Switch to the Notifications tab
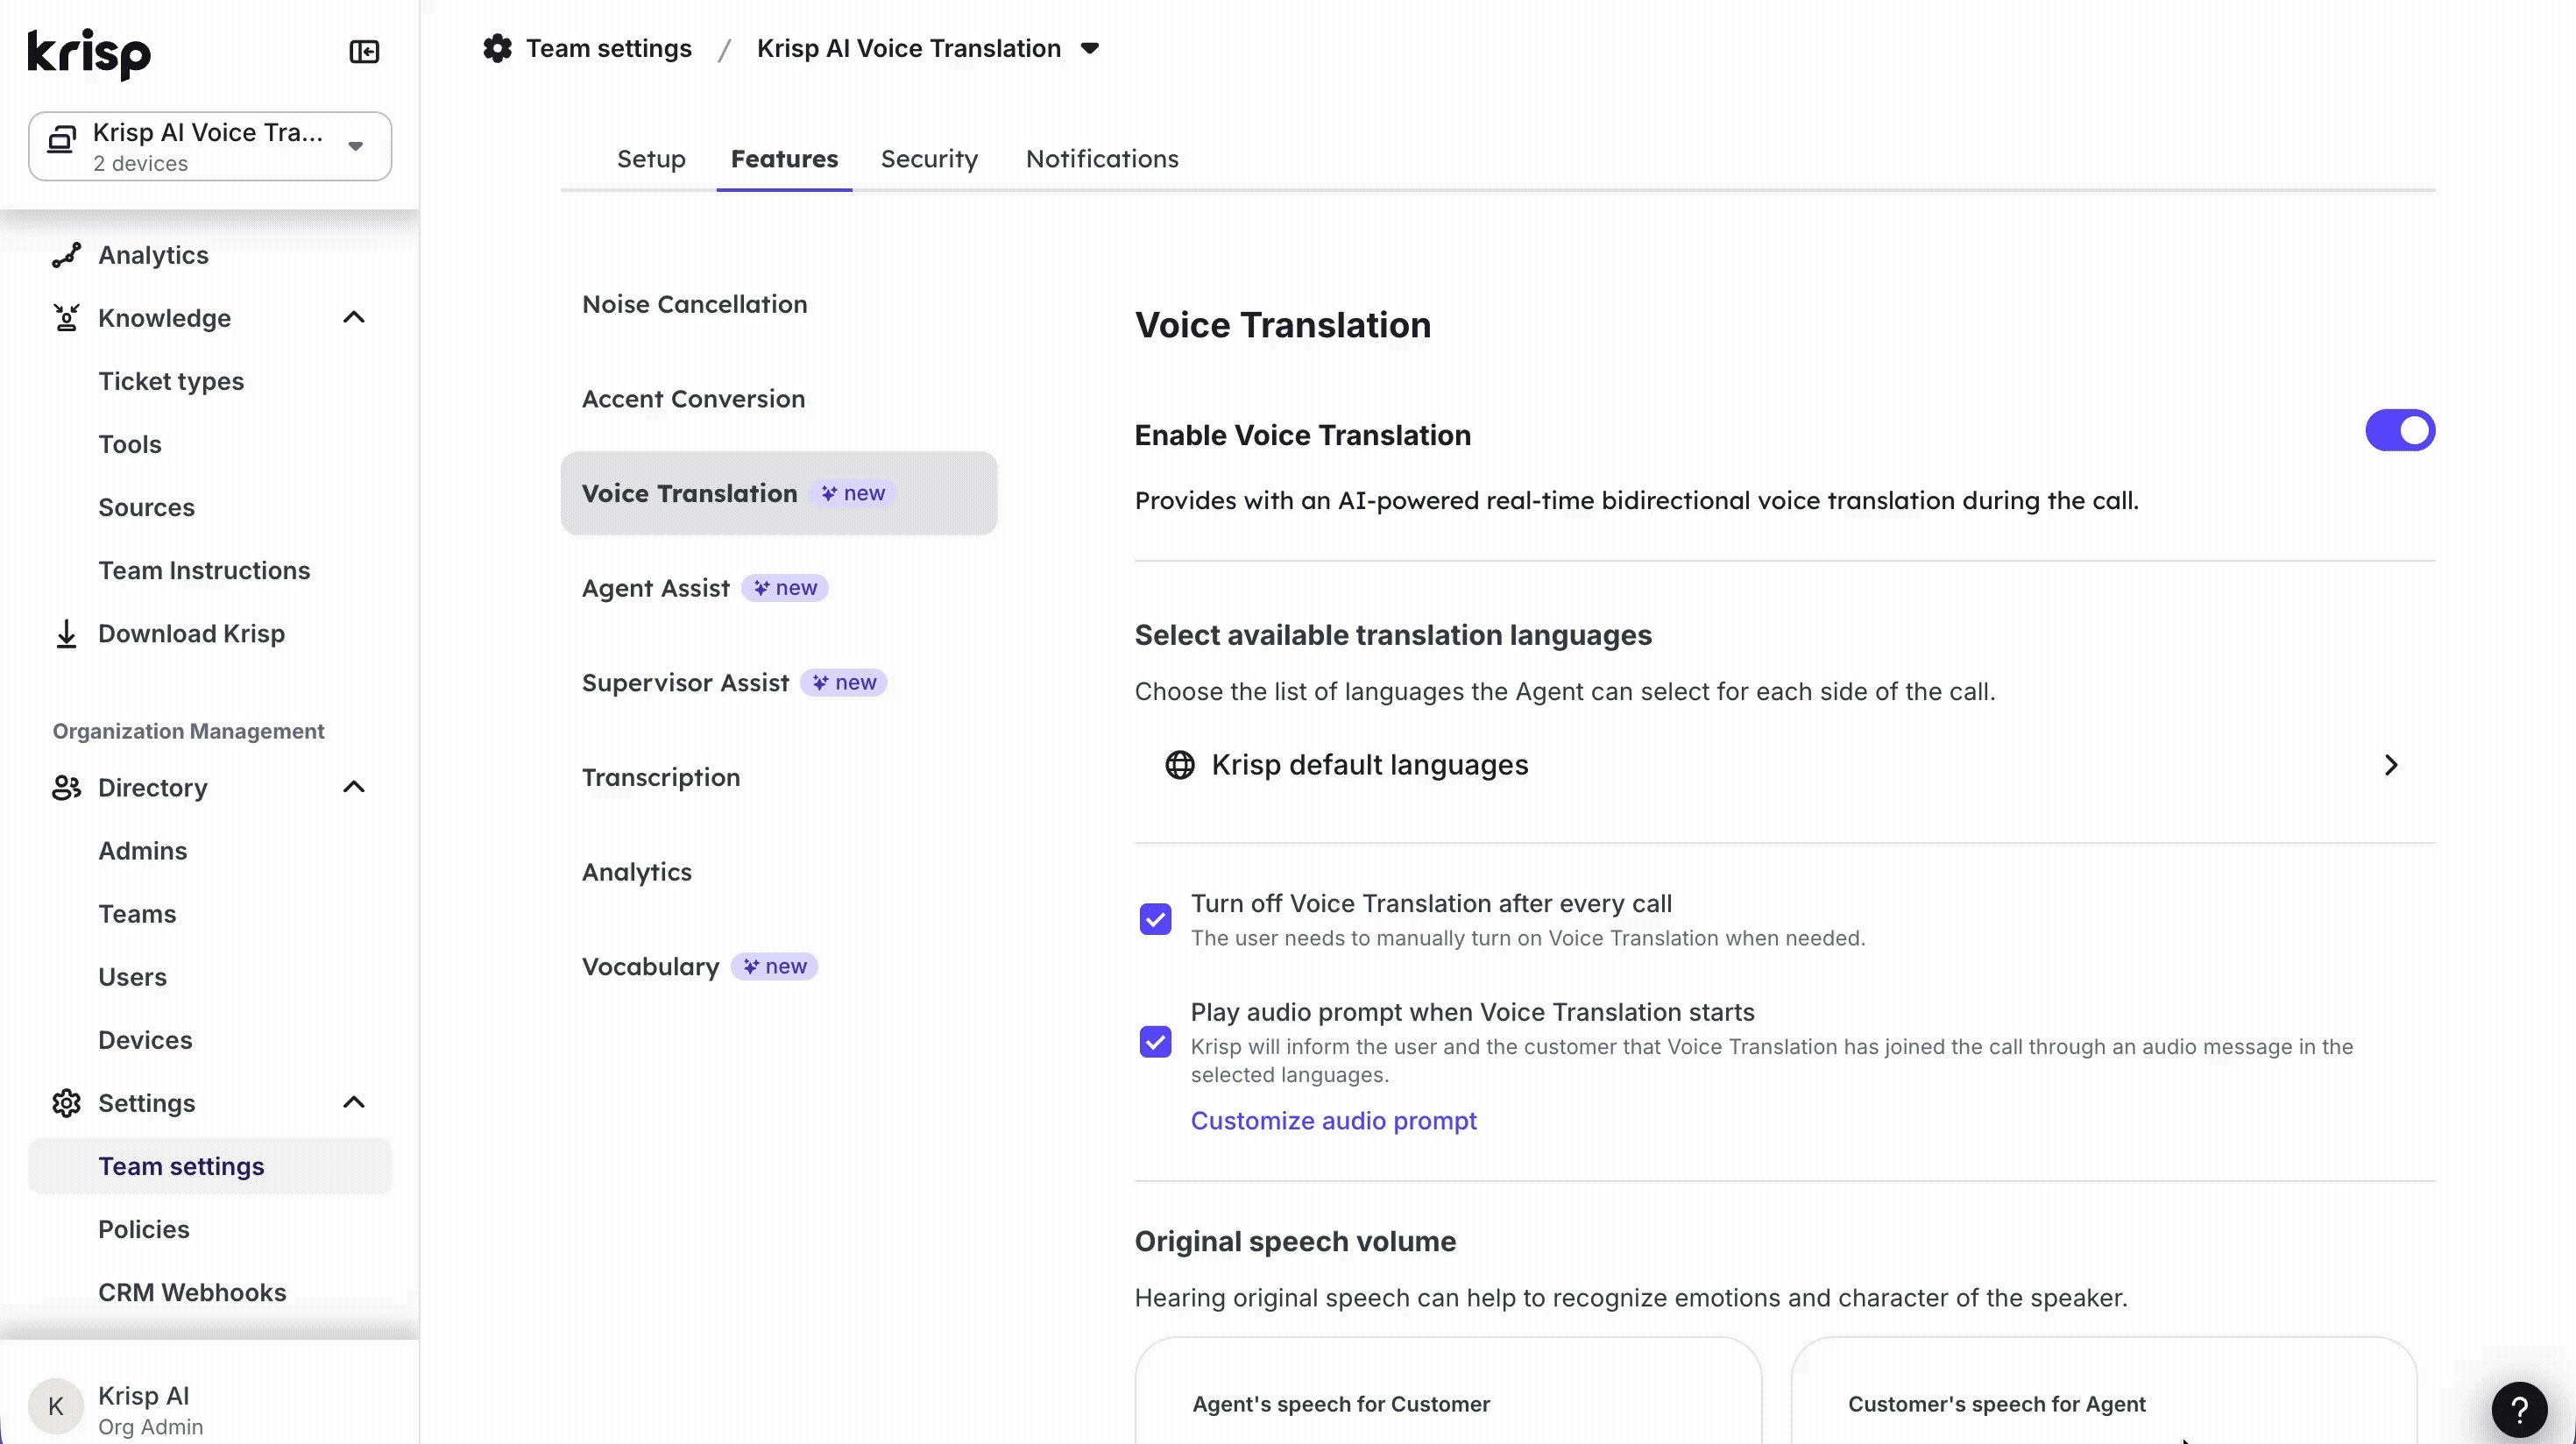The width and height of the screenshot is (2576, 1444). pyautogui.click(x=1102, y=159)
